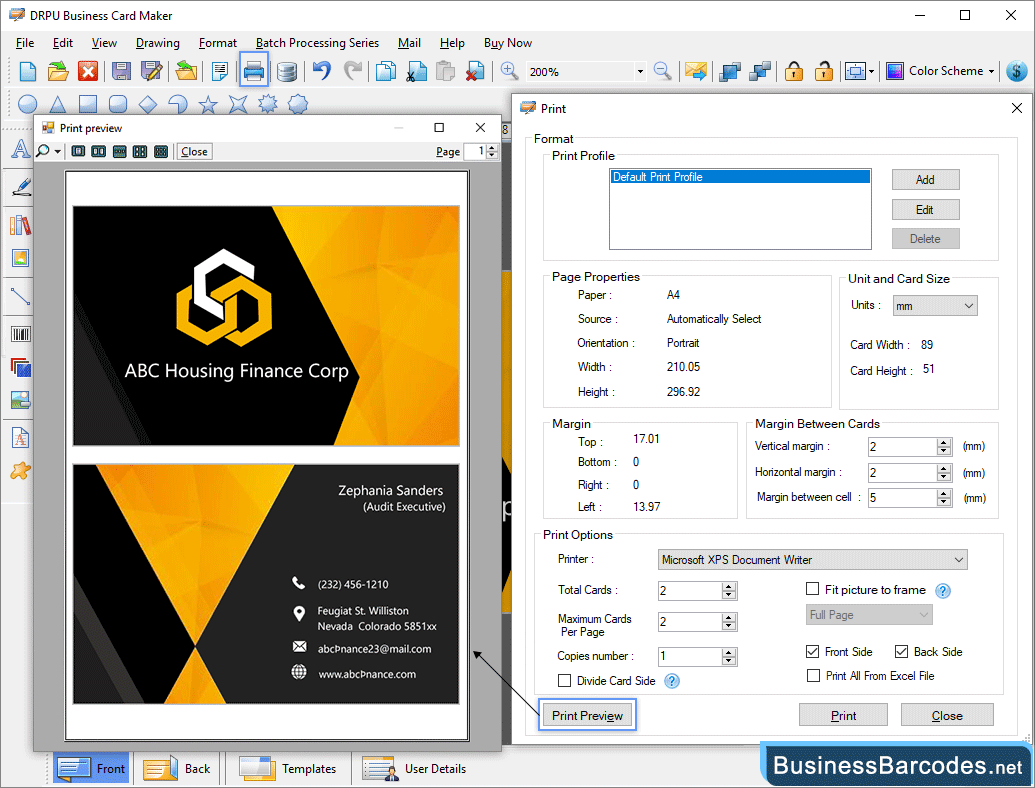Viewport: 1035px width, 788px height.
Task: Open the Library books icon in sidebar
Action: 20,225
